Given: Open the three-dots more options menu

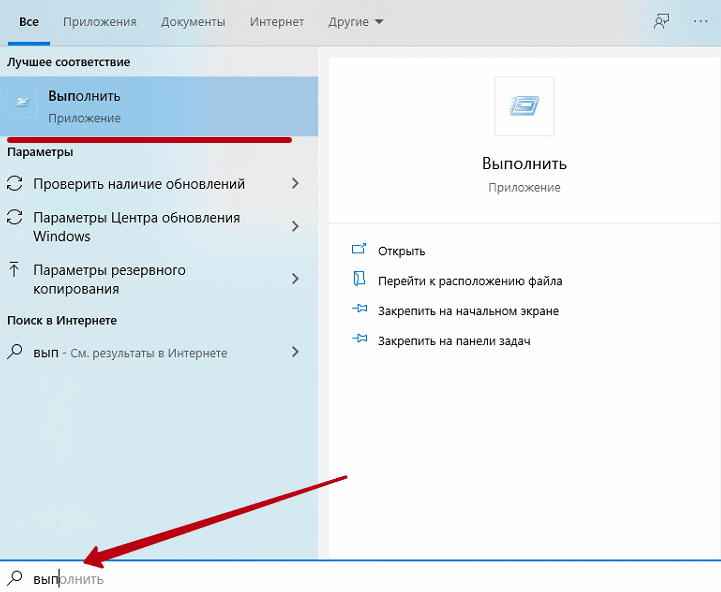Looking at the screenshot, I should [x=699, y=21].
